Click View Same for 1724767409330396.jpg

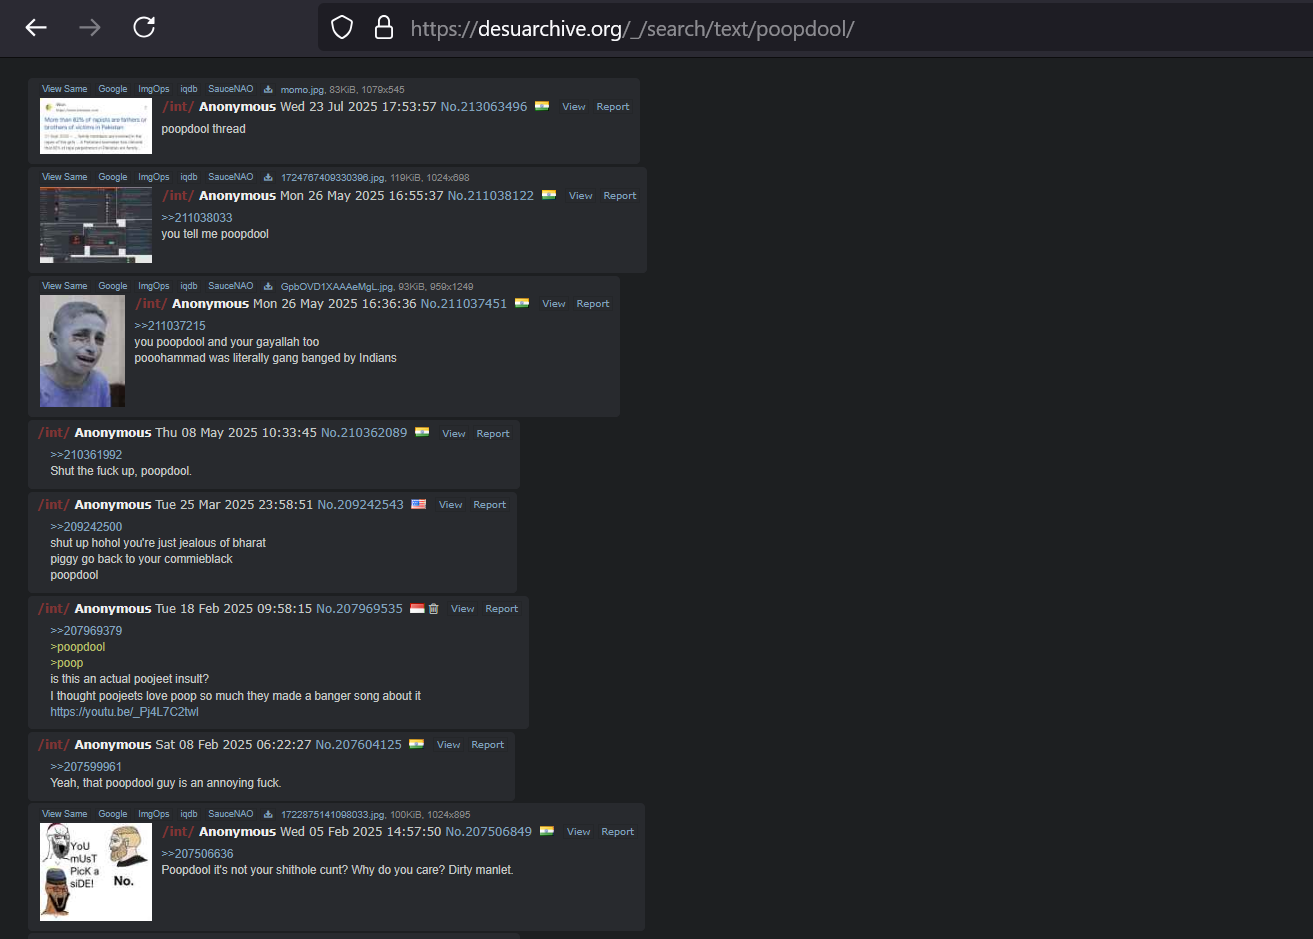64,177
